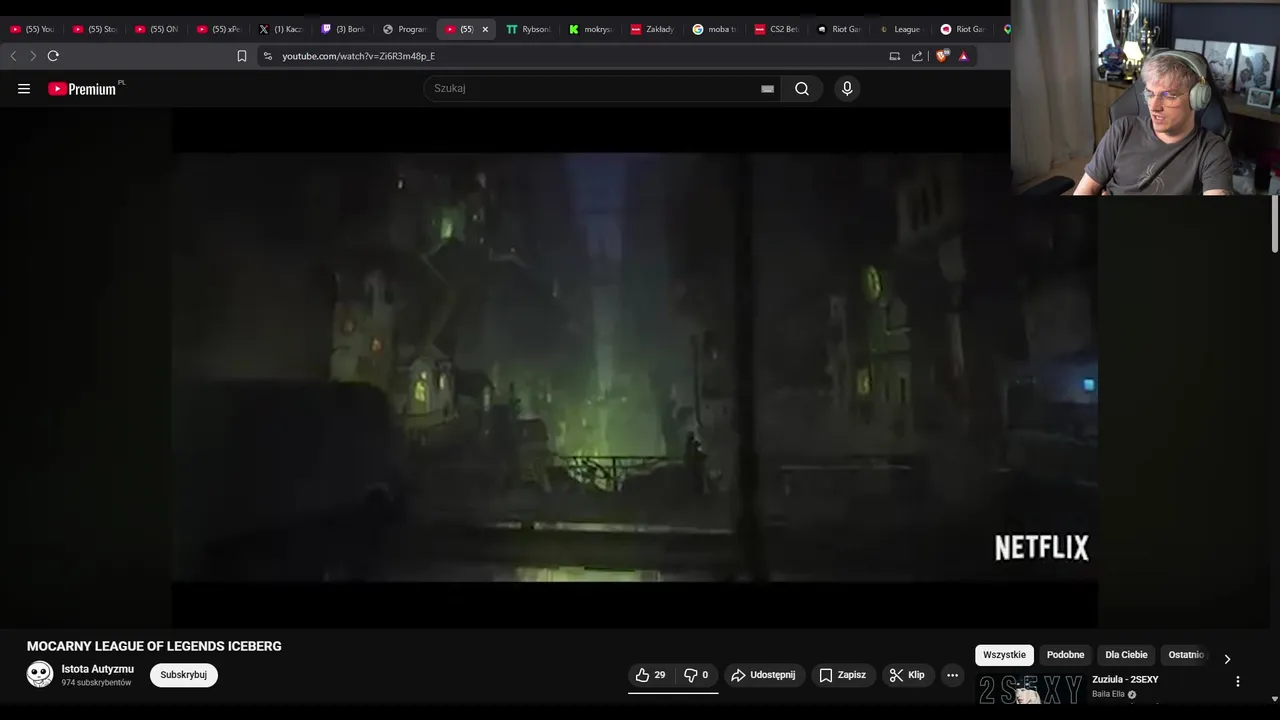Switch to the '(55) You' browser tab
Image resolution: width=1280 pixels, height=720 pixels.
32,29
